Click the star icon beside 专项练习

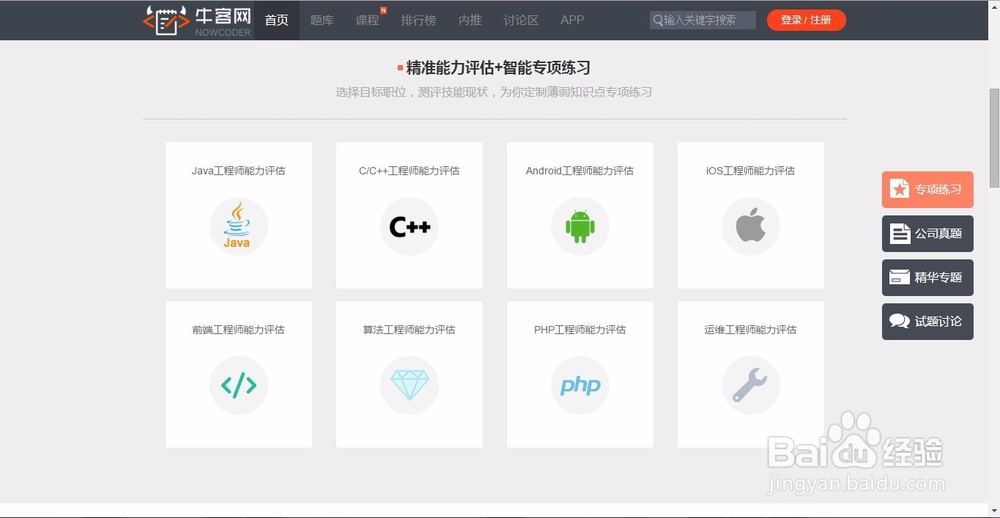(899, 189)
